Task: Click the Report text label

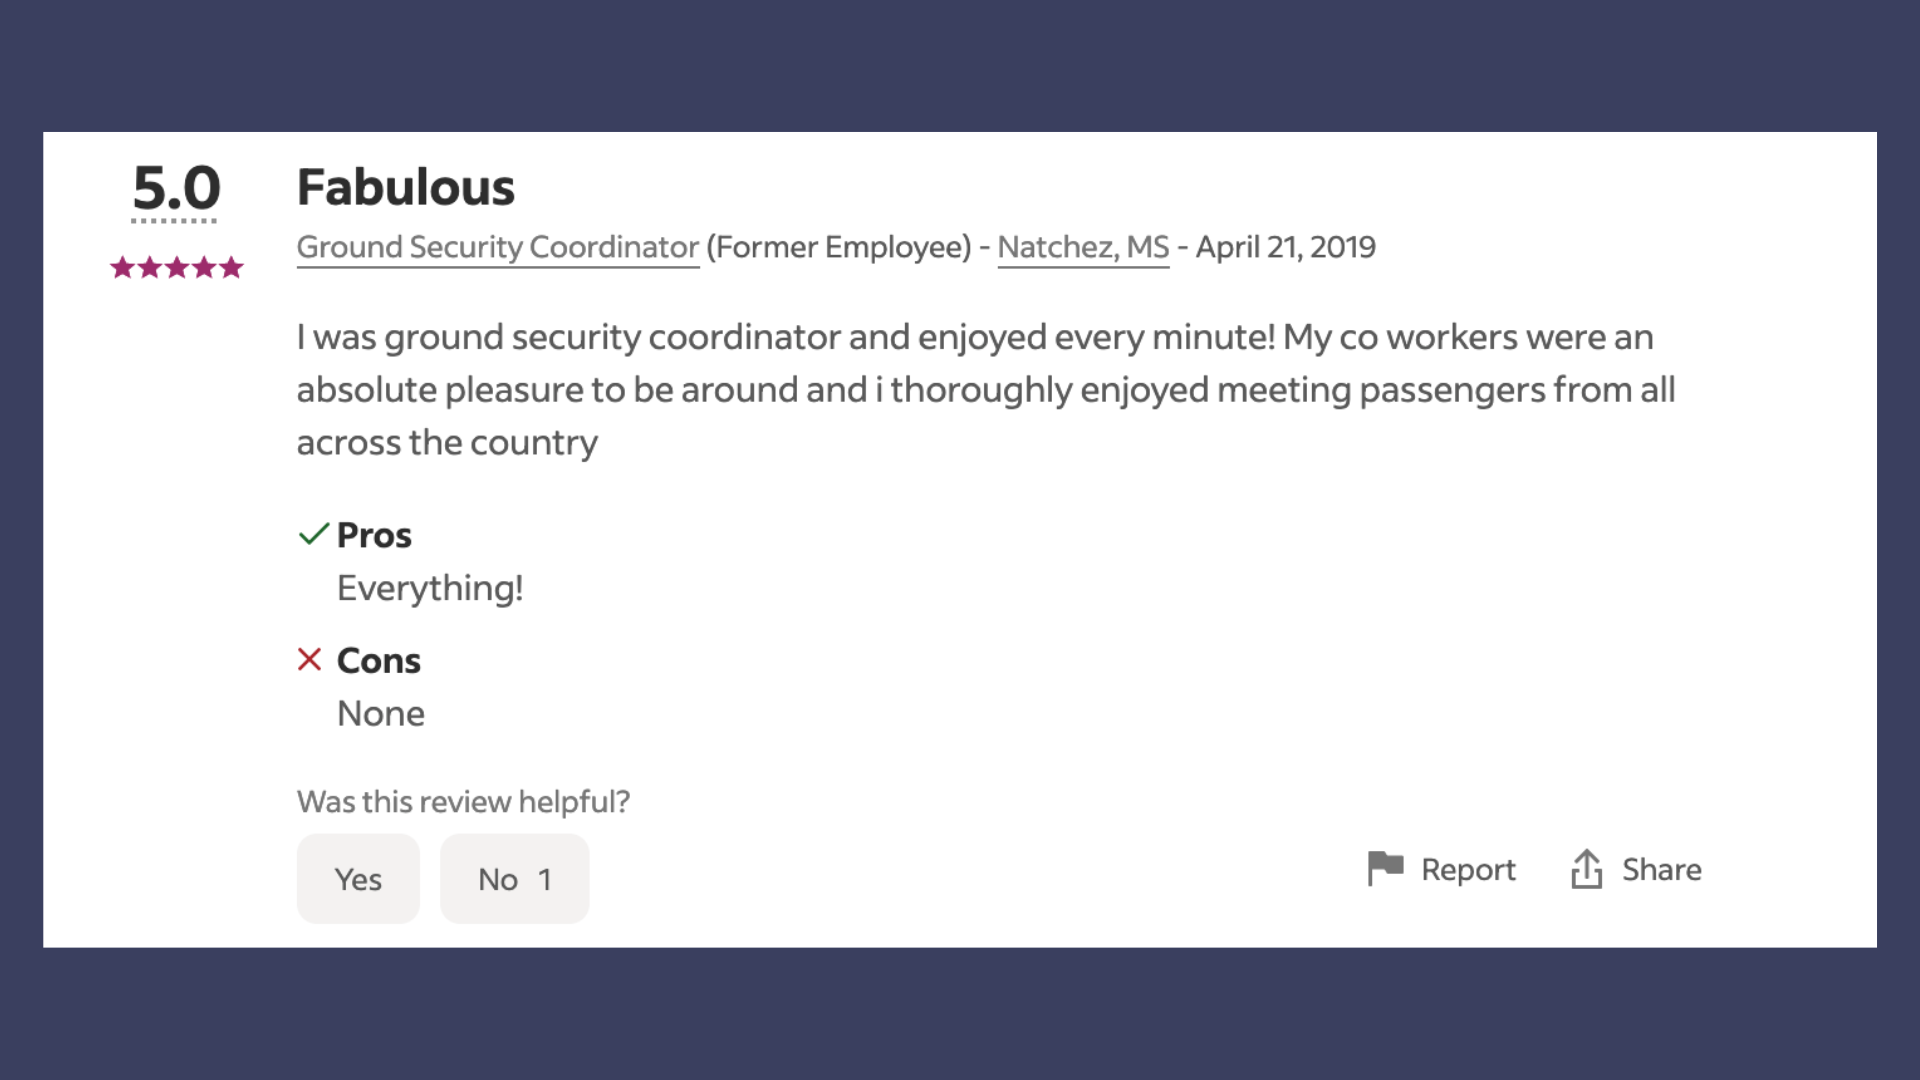Action: tap(1468, 870)
